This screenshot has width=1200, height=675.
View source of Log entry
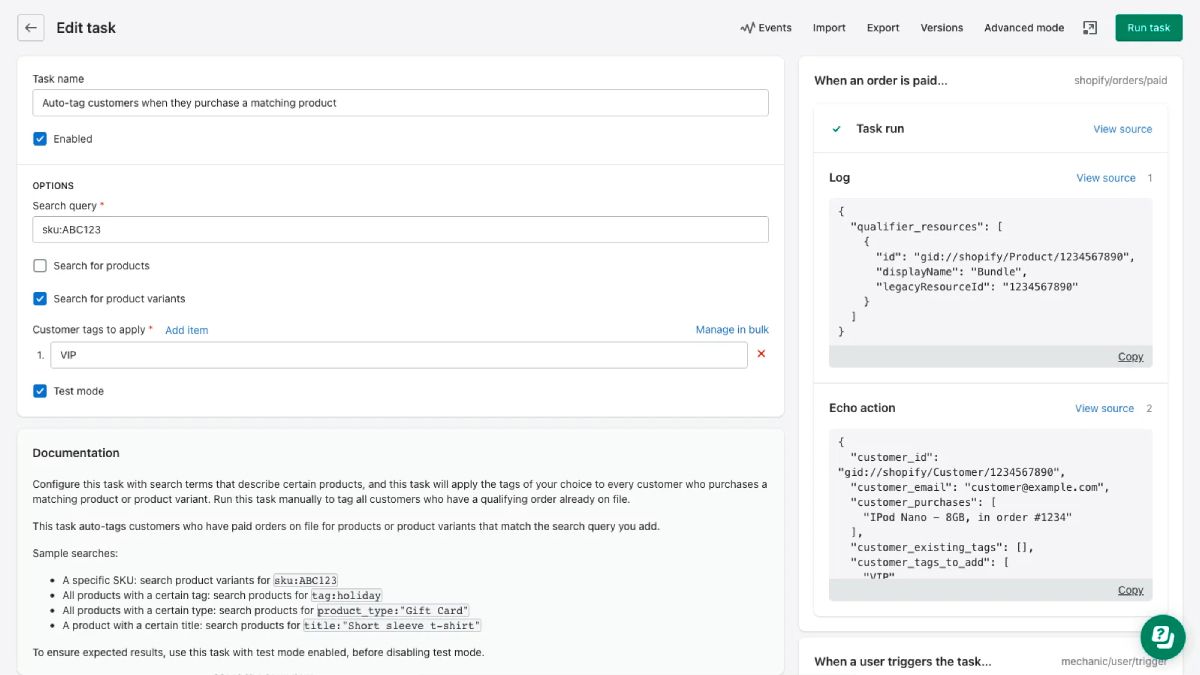[x=1106, y=178]
